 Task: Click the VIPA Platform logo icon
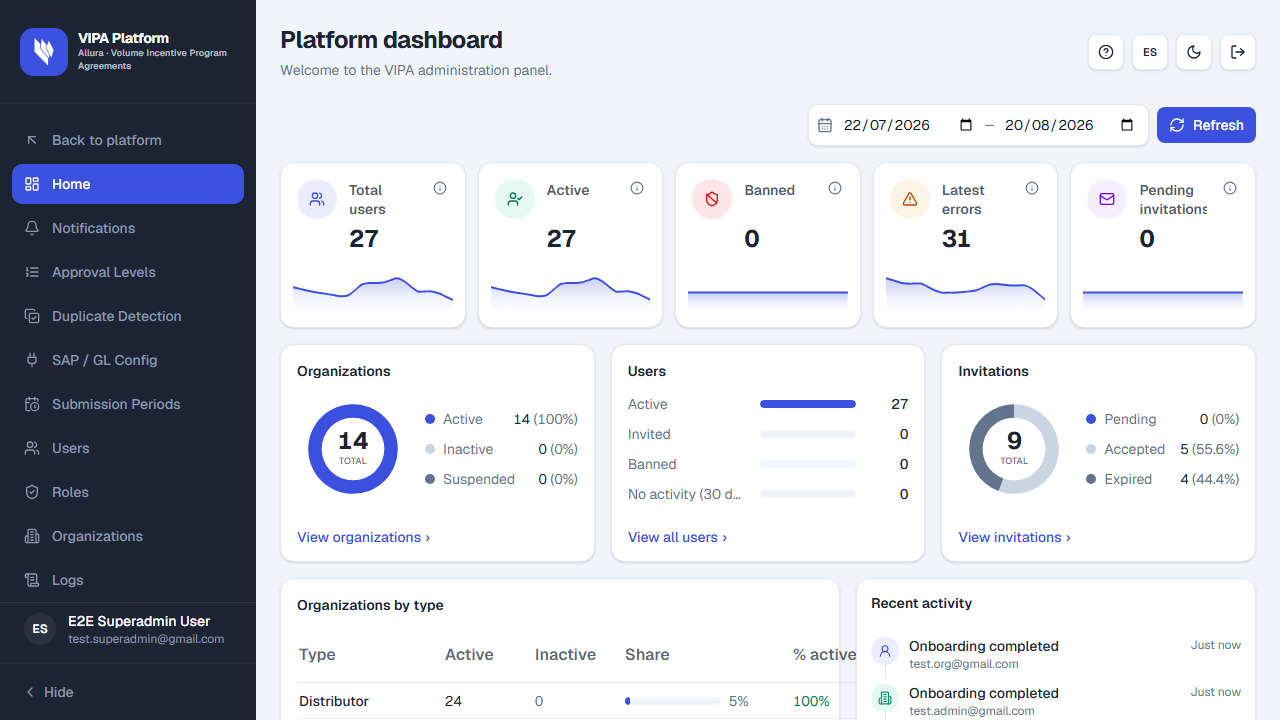(44, 52)
